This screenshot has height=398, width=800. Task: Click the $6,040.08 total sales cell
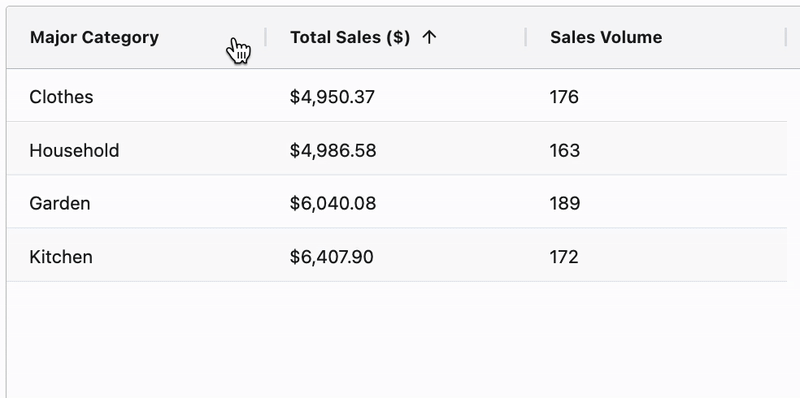(395, 204)
